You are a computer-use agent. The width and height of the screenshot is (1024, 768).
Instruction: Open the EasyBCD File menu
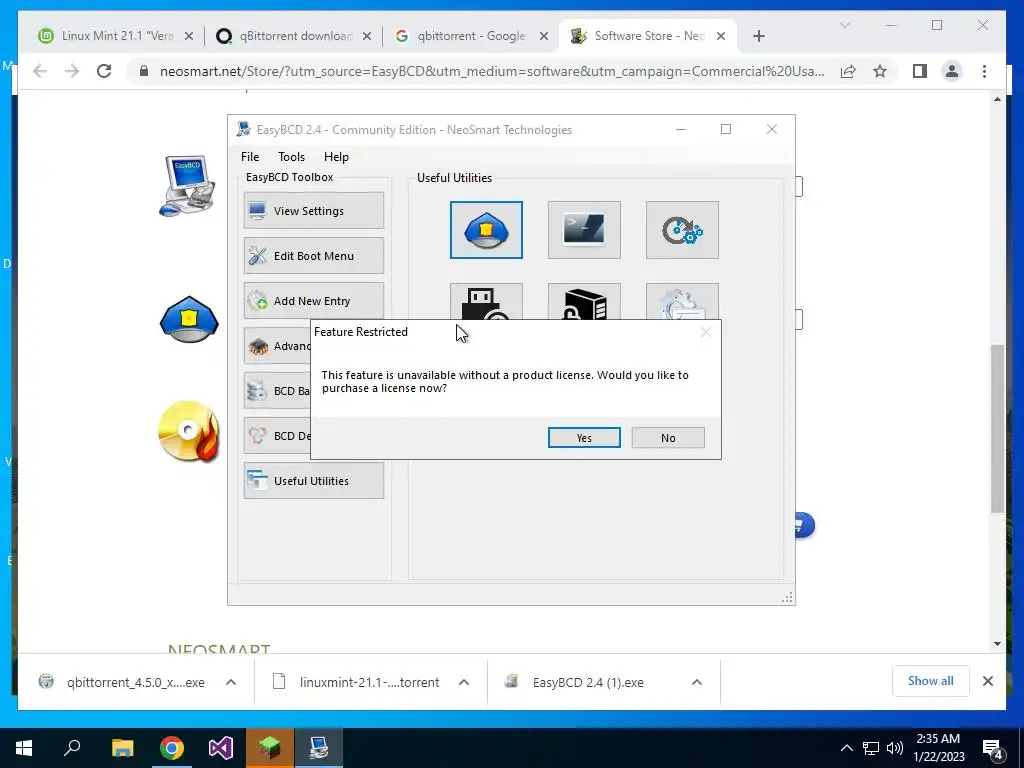(249, 157)
